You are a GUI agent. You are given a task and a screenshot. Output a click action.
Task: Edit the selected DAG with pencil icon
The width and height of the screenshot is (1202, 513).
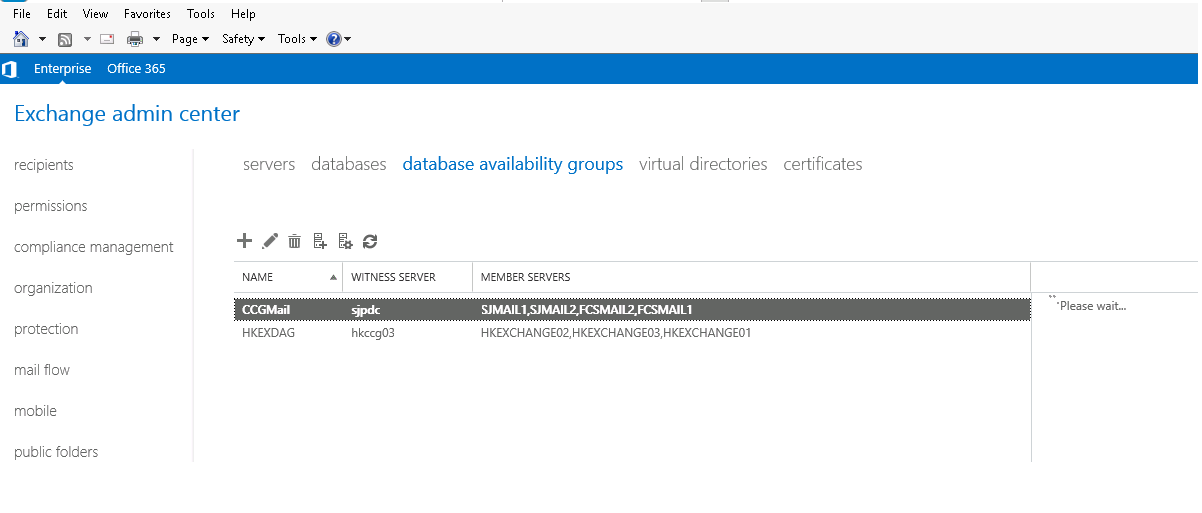tap(270, 241)
